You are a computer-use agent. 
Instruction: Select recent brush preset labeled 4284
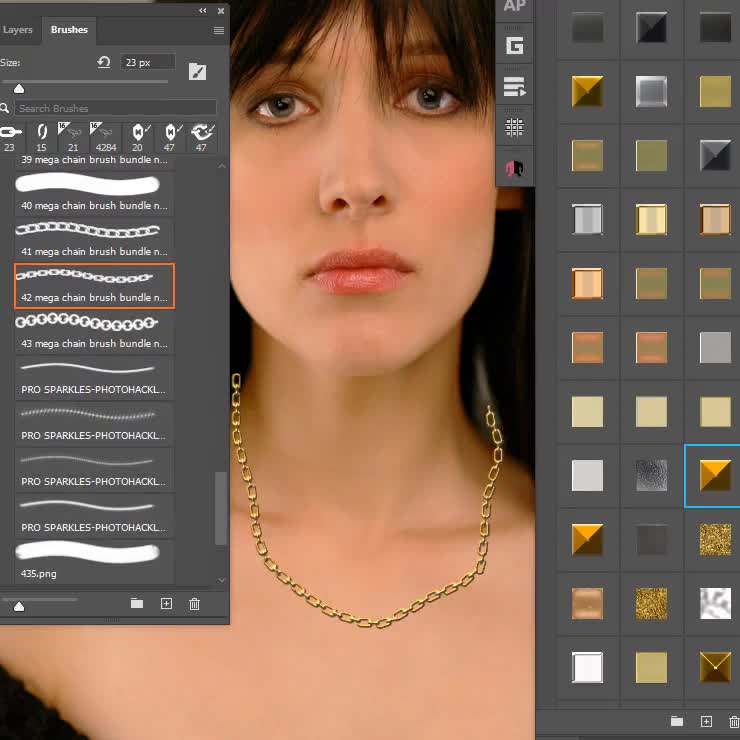click(105, 138)
